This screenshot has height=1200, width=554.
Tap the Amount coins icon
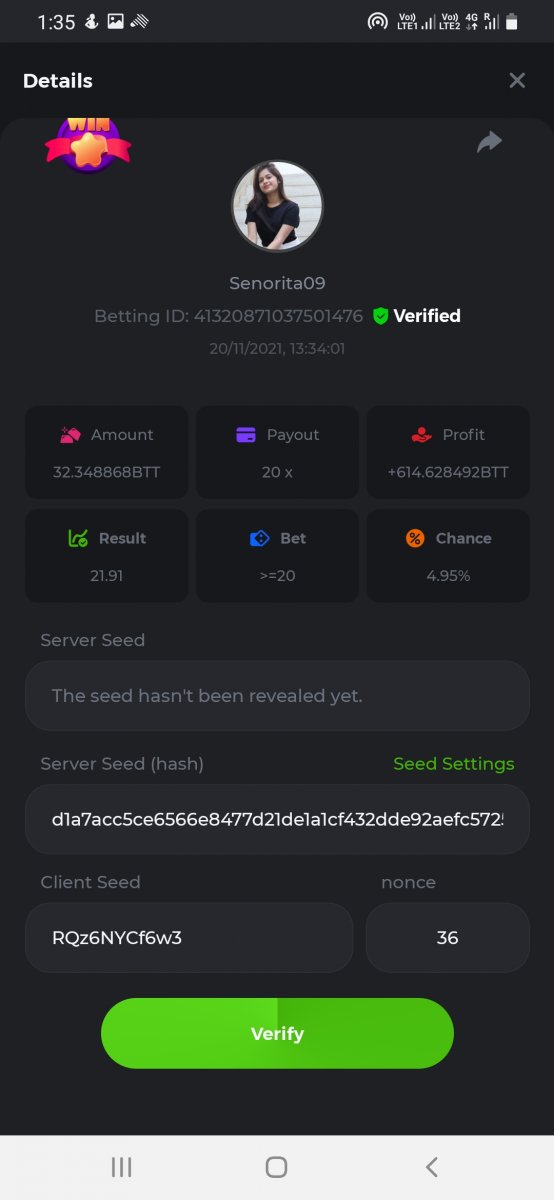click(71, 435)
